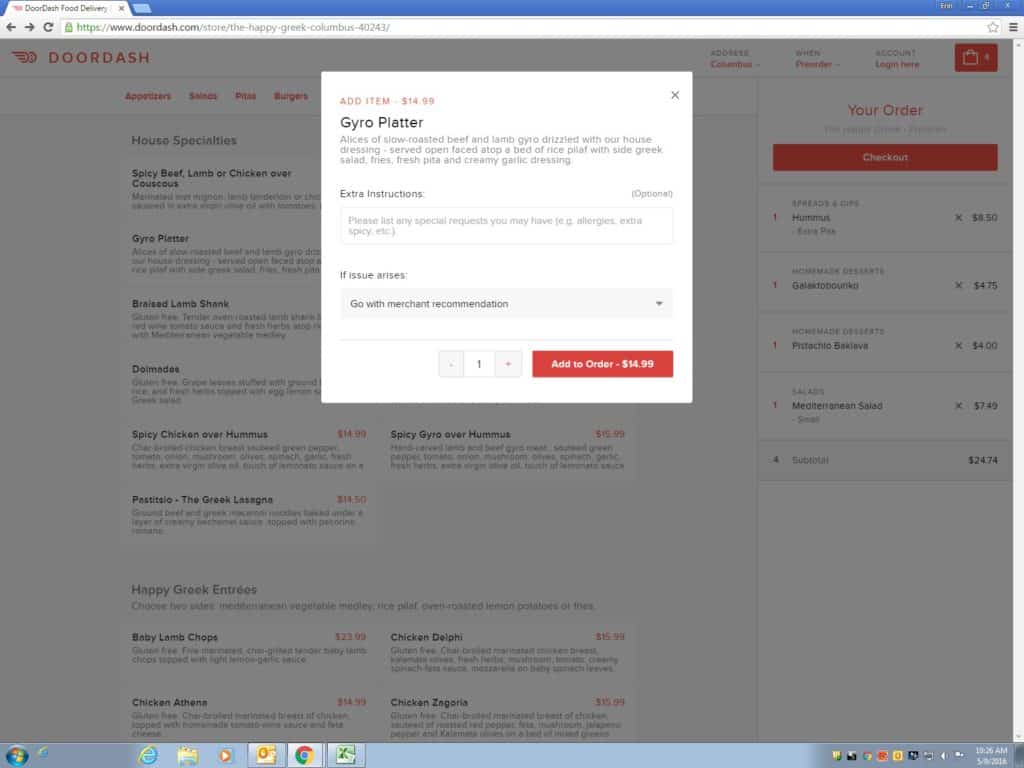
Task: Launch Internet Explorer from the taskbar
Action: [x=148, y=756]
